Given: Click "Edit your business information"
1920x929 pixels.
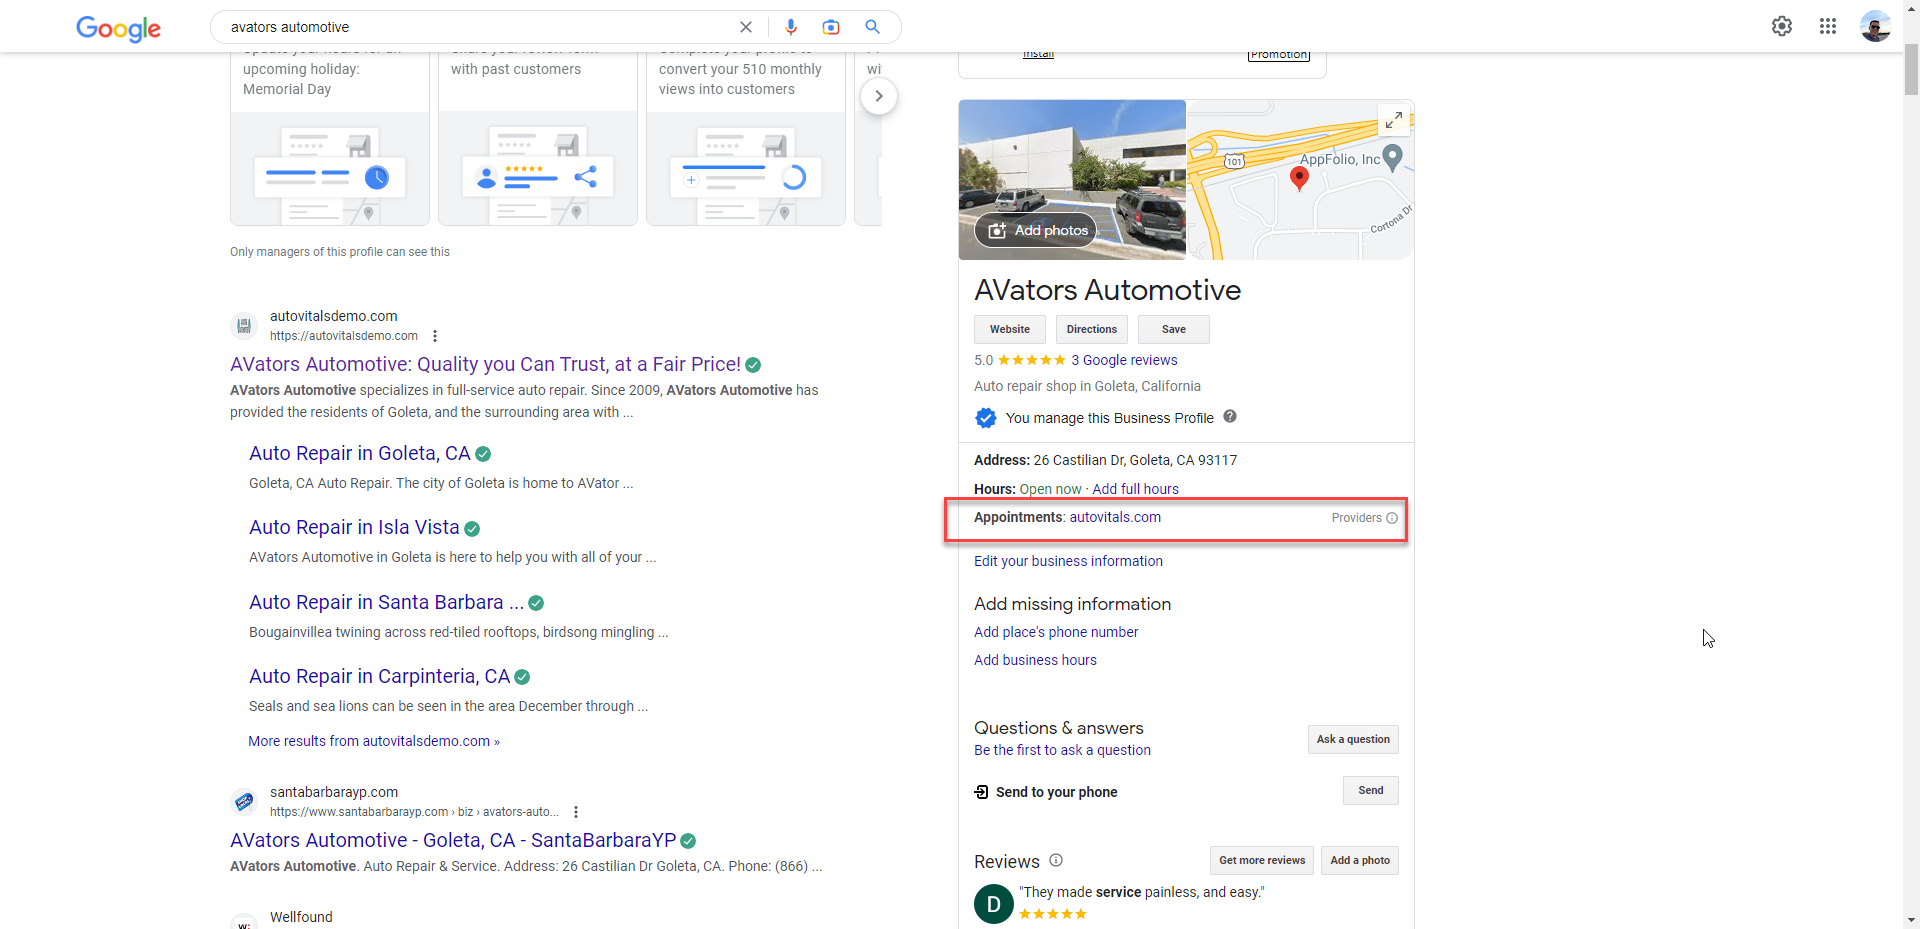Looking at the screenshot, I should click(x=1068, y=561).
